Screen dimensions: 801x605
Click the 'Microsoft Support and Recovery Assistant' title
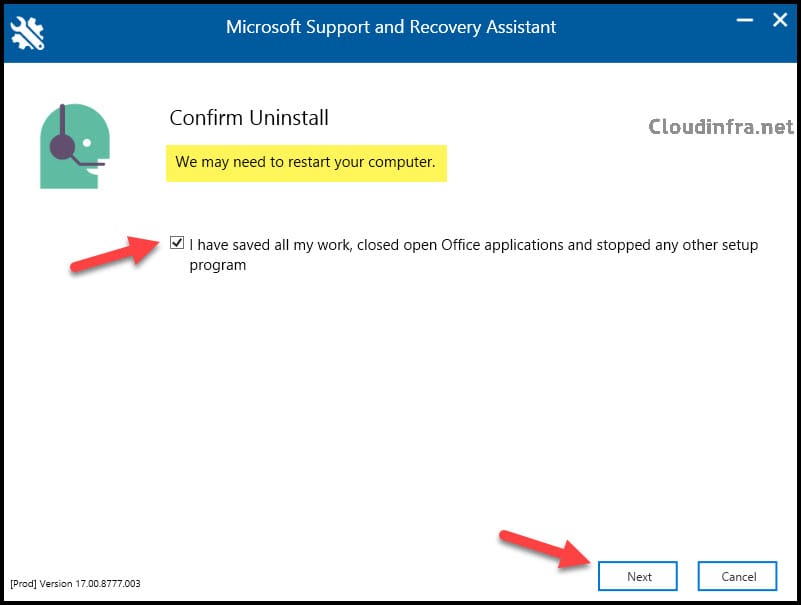391,27
